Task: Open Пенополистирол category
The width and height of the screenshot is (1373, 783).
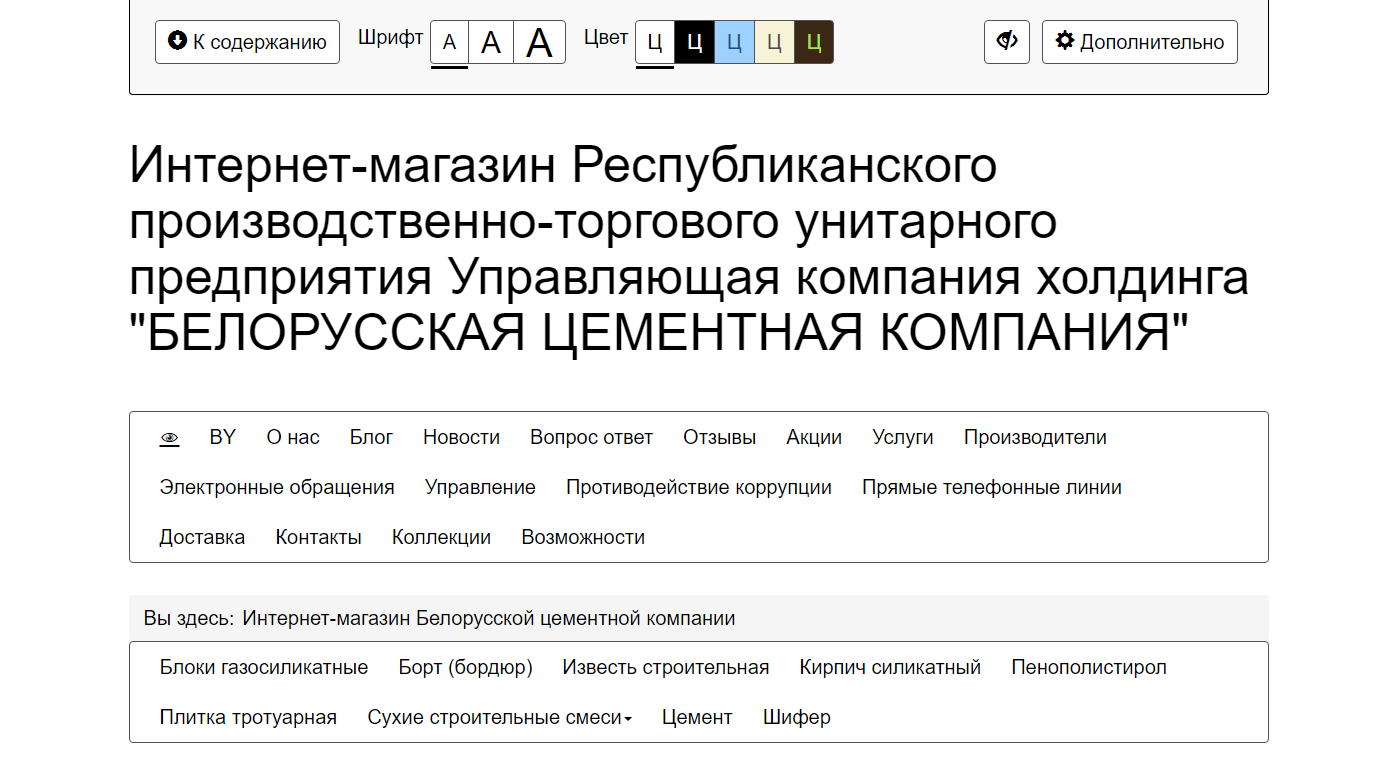Action: point(1089,667)
